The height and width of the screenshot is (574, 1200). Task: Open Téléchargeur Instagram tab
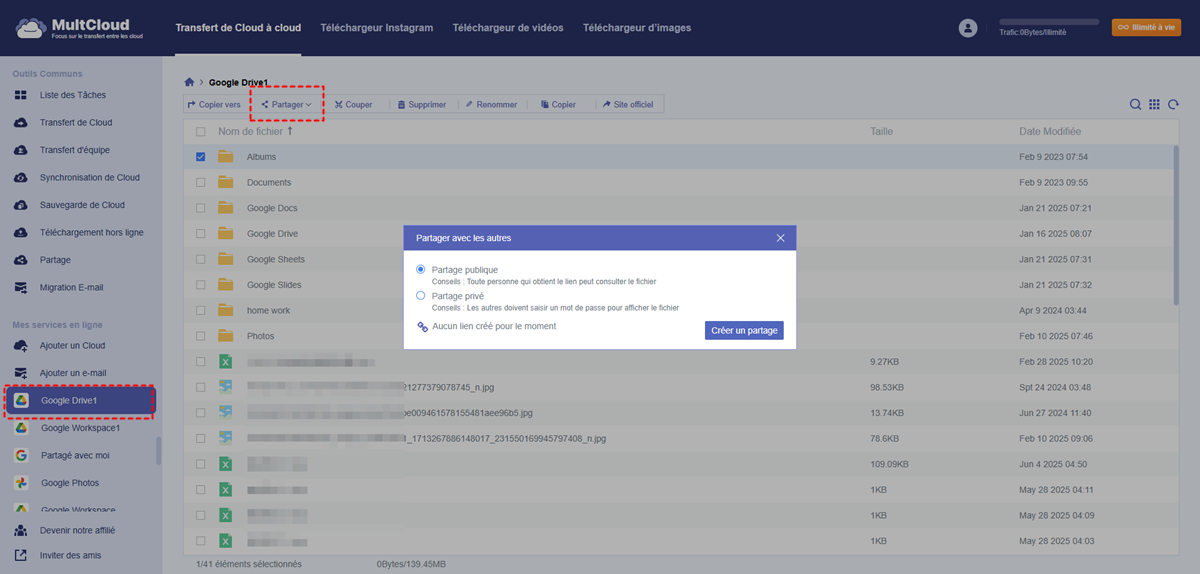377,28
